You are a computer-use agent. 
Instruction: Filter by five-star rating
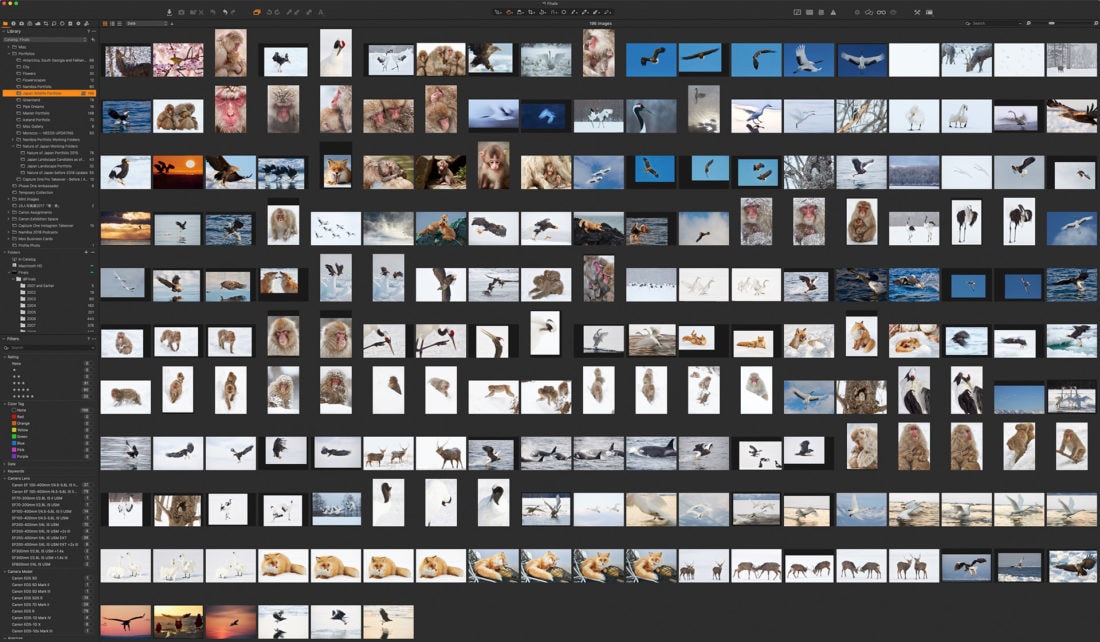[22, 396]
